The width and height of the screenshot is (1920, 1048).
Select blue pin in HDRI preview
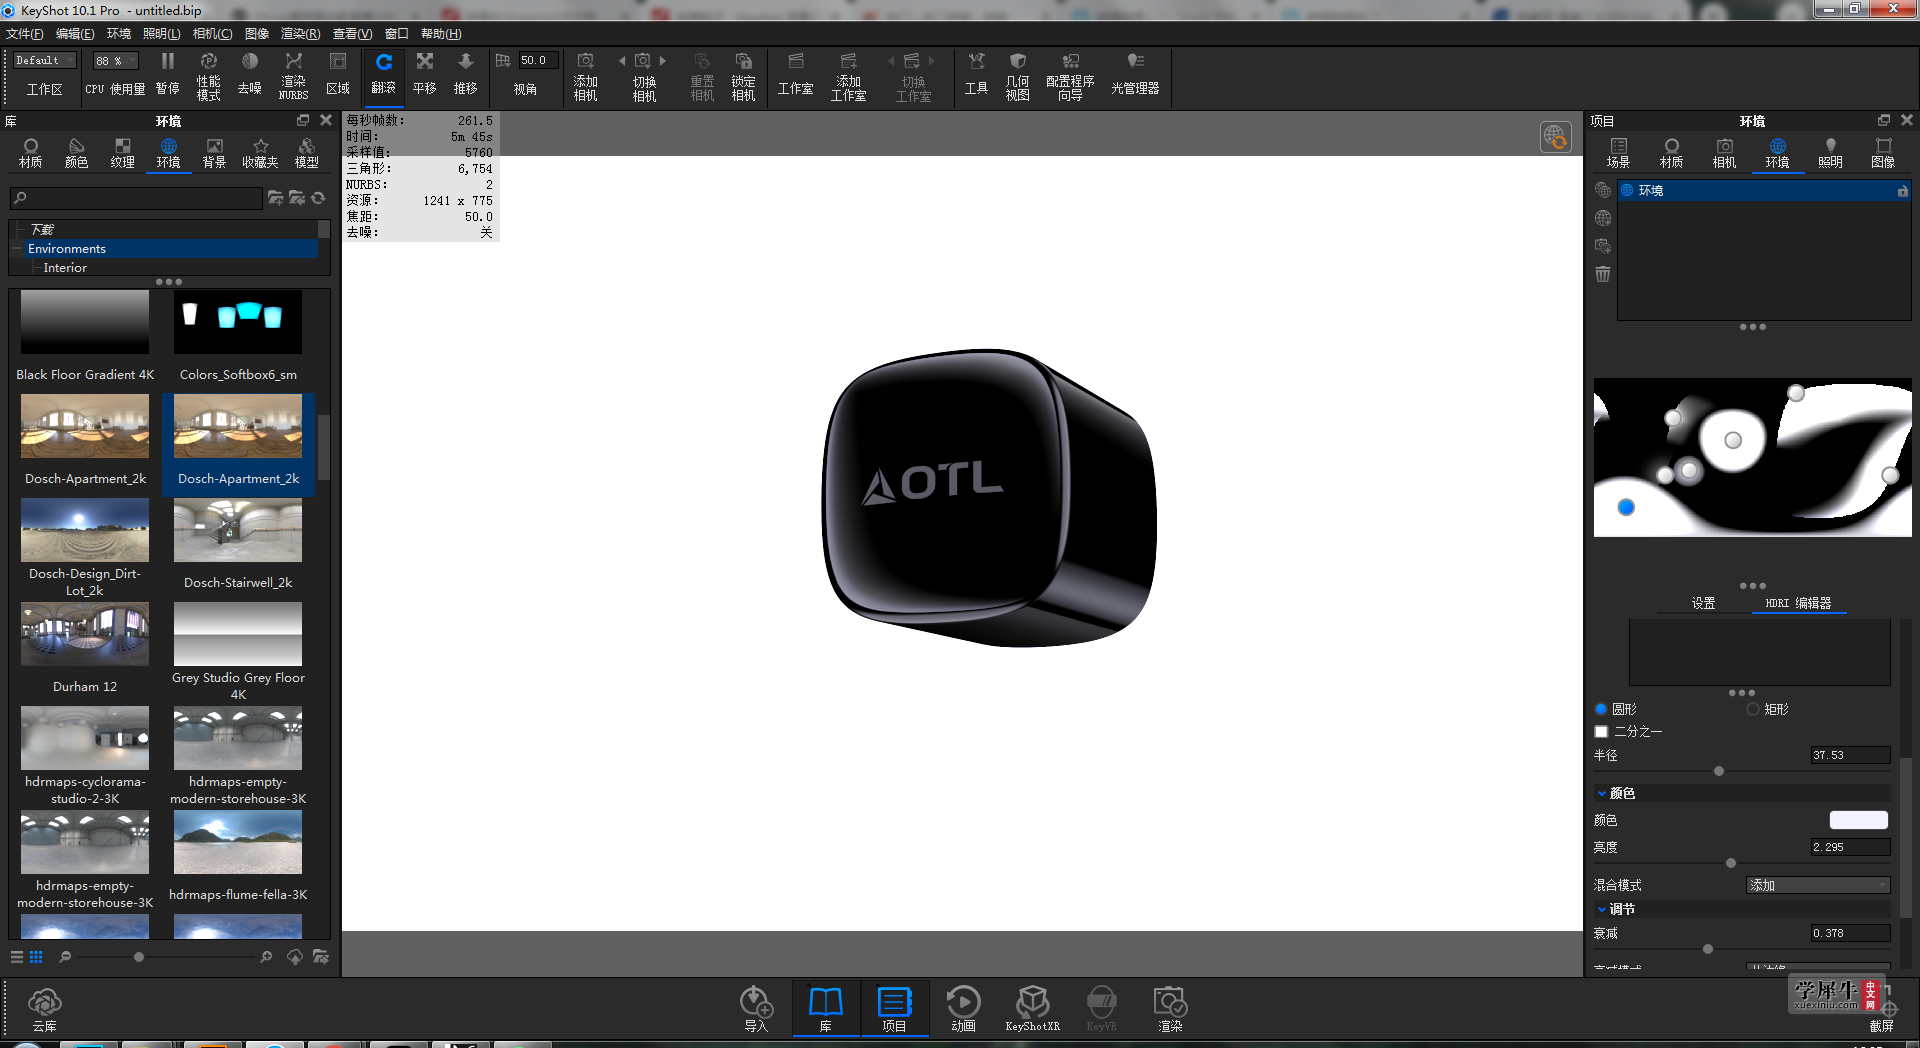tap(1626, 507)
